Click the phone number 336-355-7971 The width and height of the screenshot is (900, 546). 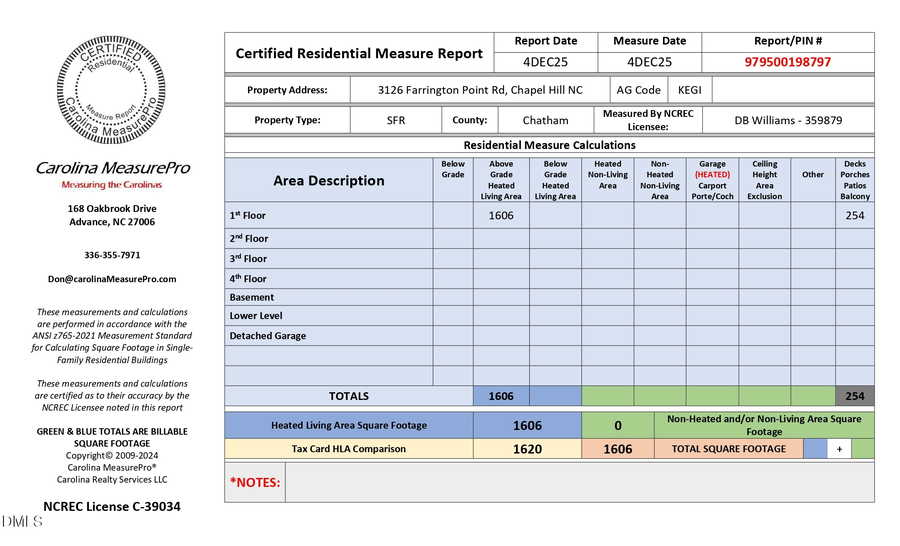click(x=111, y=255)
